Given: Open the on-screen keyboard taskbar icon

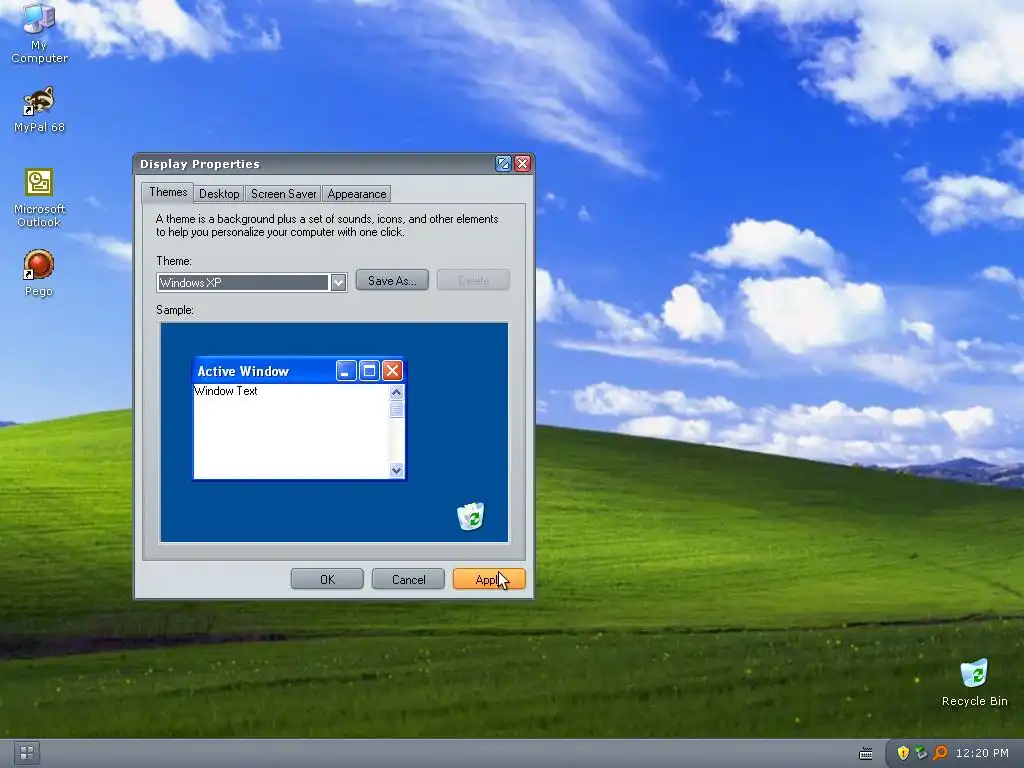Looking at the screenshot, I should (866, 754).
